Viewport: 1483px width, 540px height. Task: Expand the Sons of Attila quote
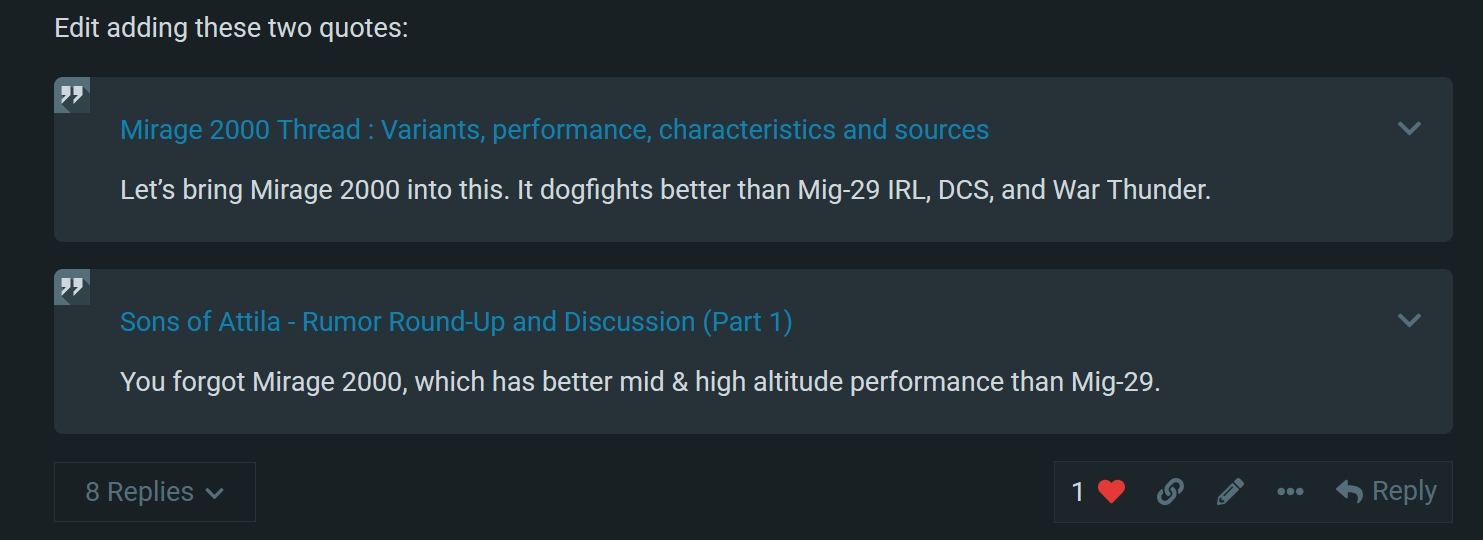point(1409,320)
